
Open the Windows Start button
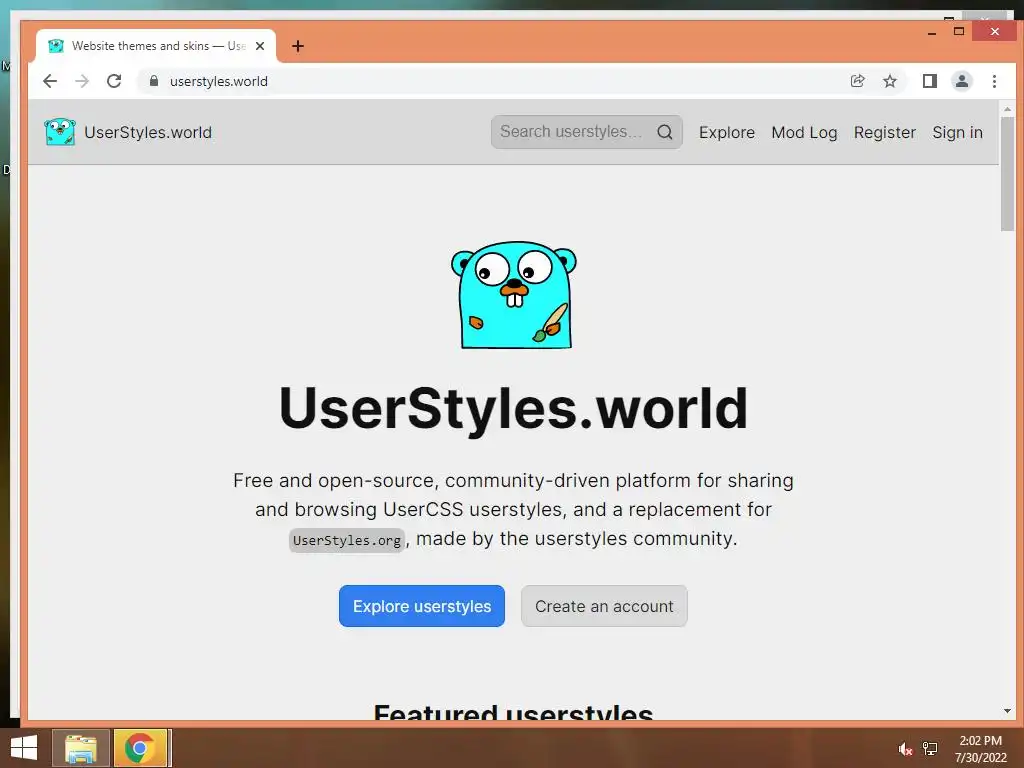pos(24,748)
